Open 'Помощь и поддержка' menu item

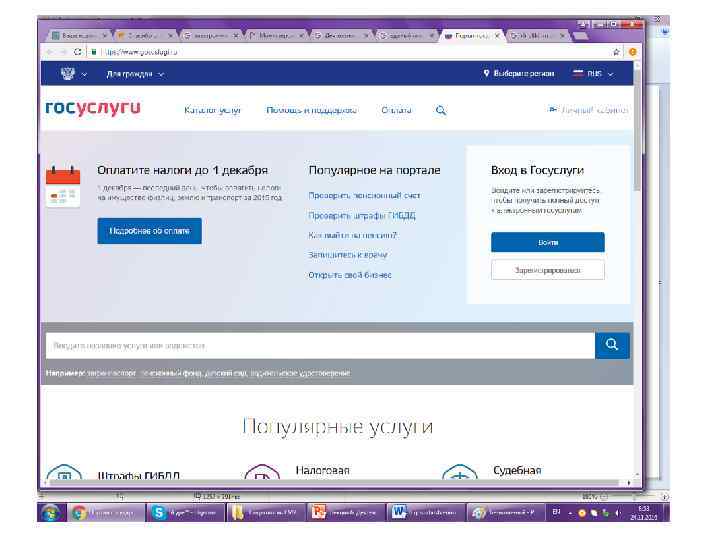click(311, 110)
